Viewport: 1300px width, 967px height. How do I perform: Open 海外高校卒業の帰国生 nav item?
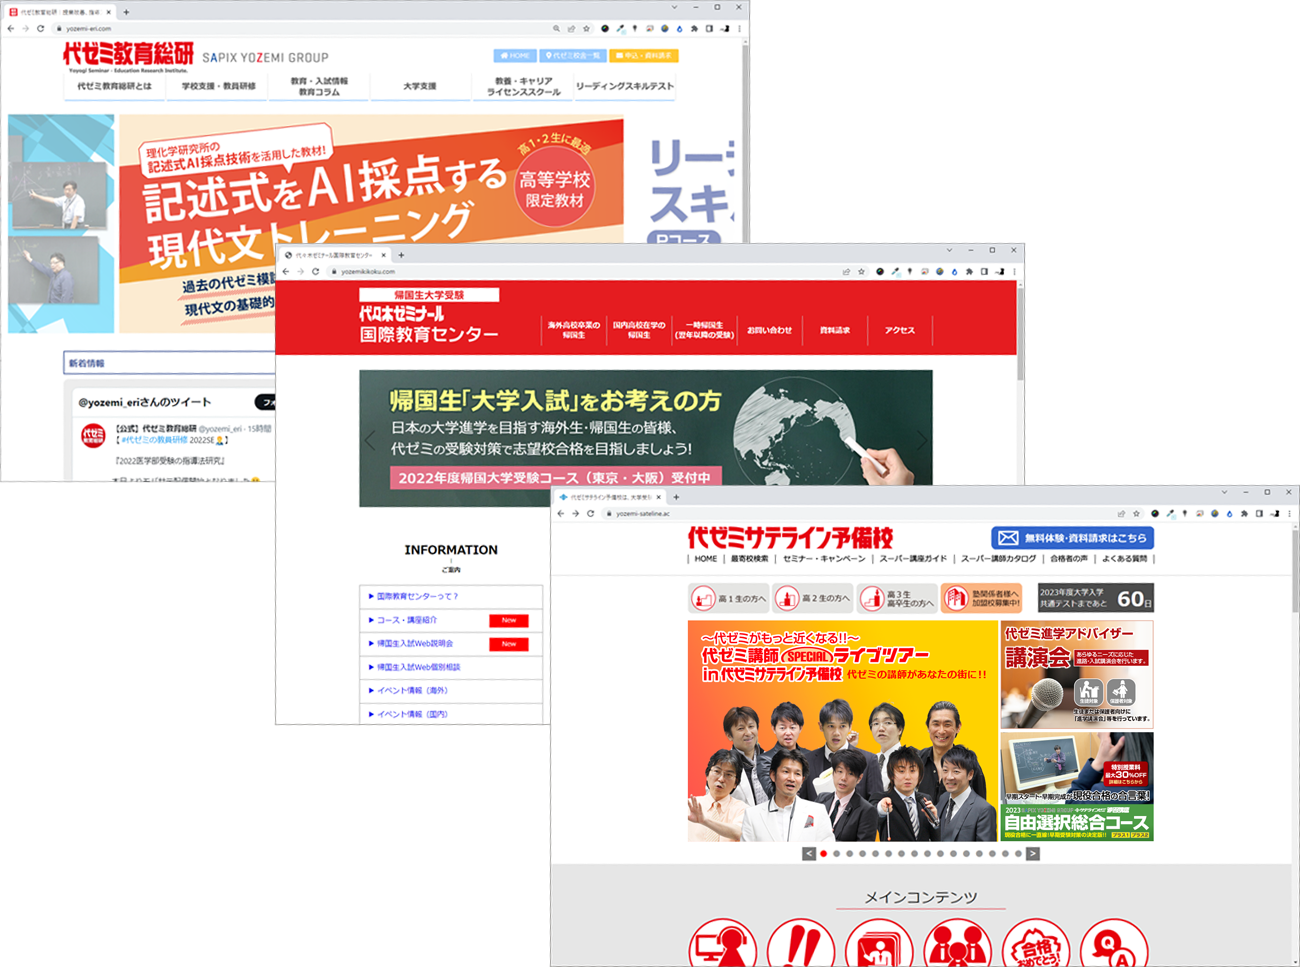(573, 330)
